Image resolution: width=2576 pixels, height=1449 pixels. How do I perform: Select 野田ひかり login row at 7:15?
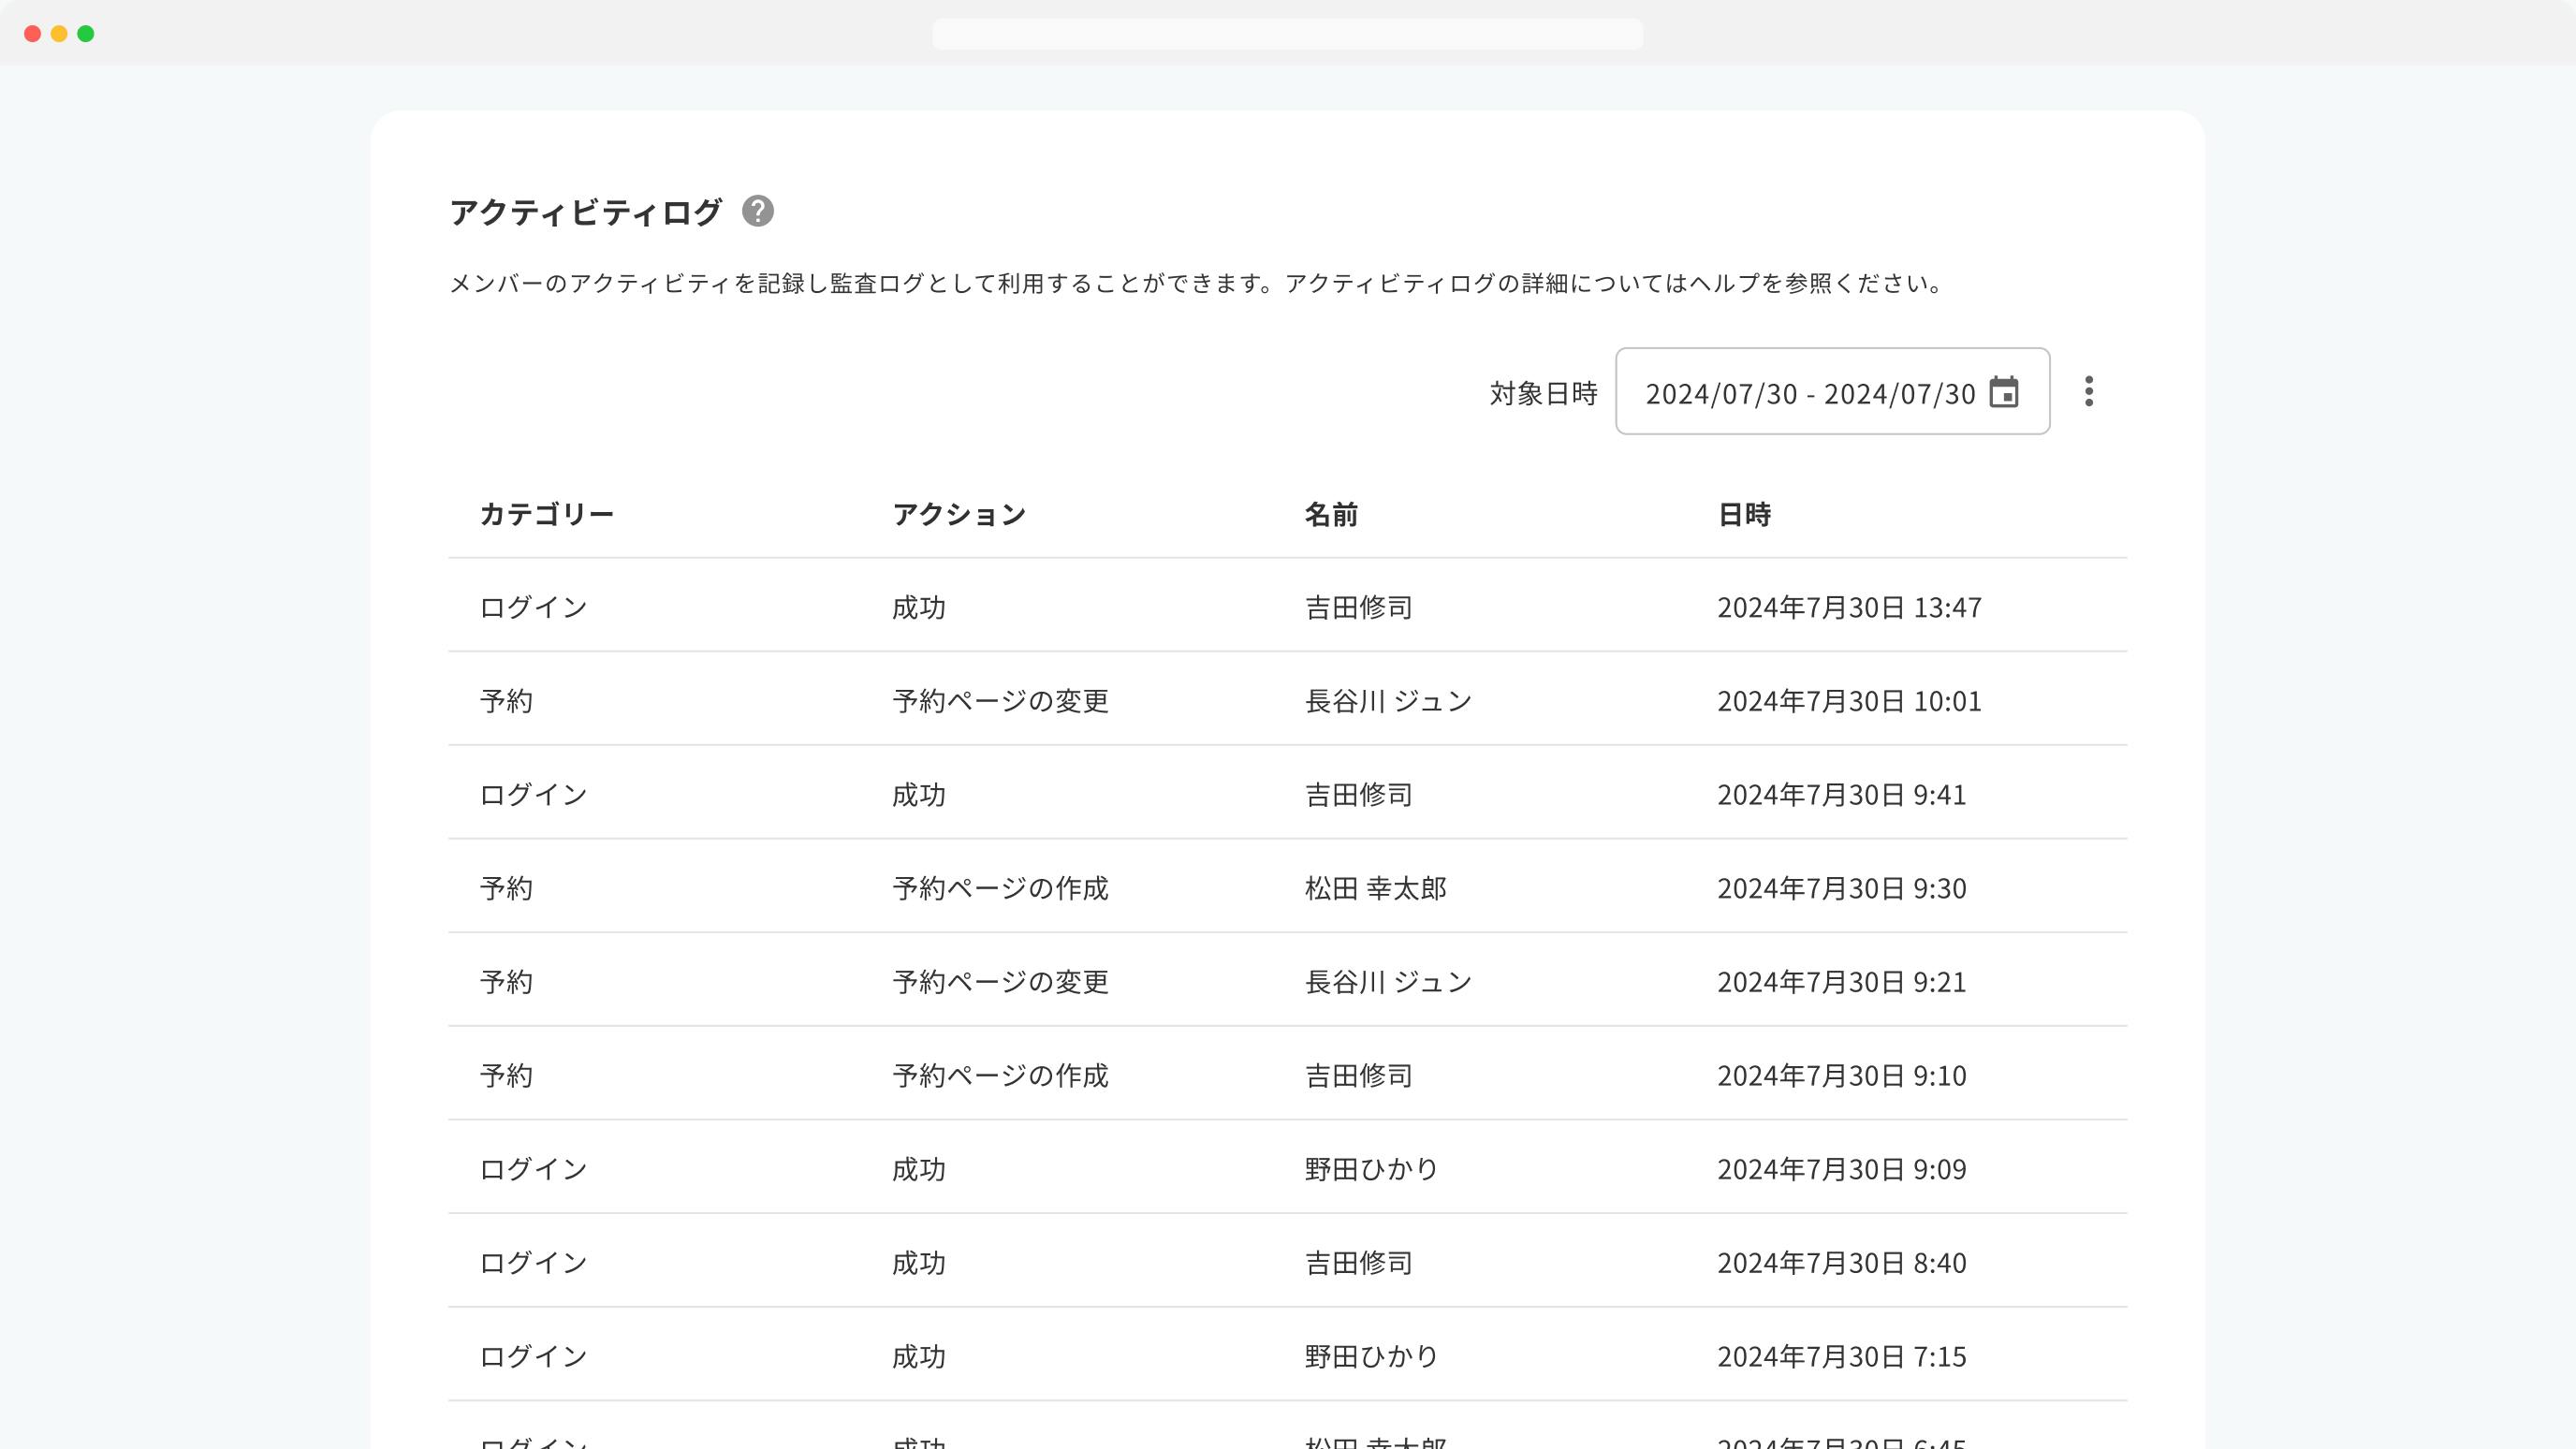point(1287,1356)
